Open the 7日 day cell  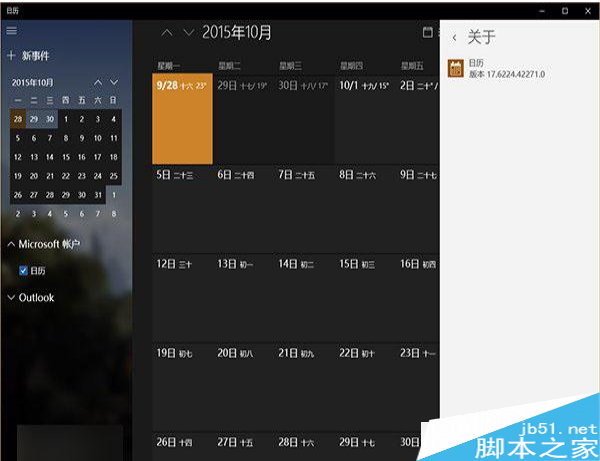point(304,209)
